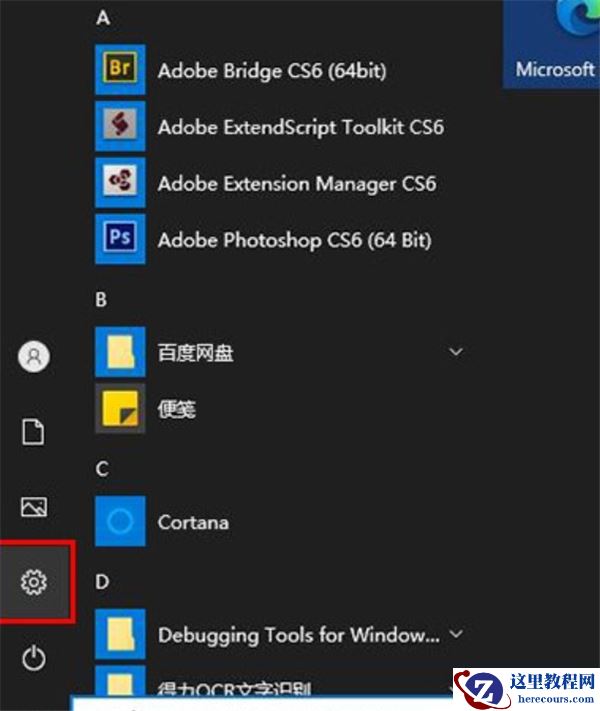Open the 百度网盘 folder icon

[x=120, y=352]
